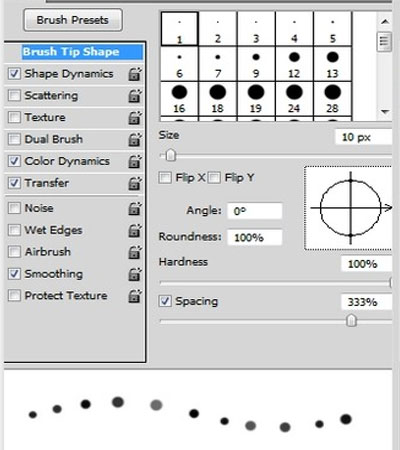Screen dimensions: 400x450
Task: Open Transfer settings label
Action: (47, 183)
